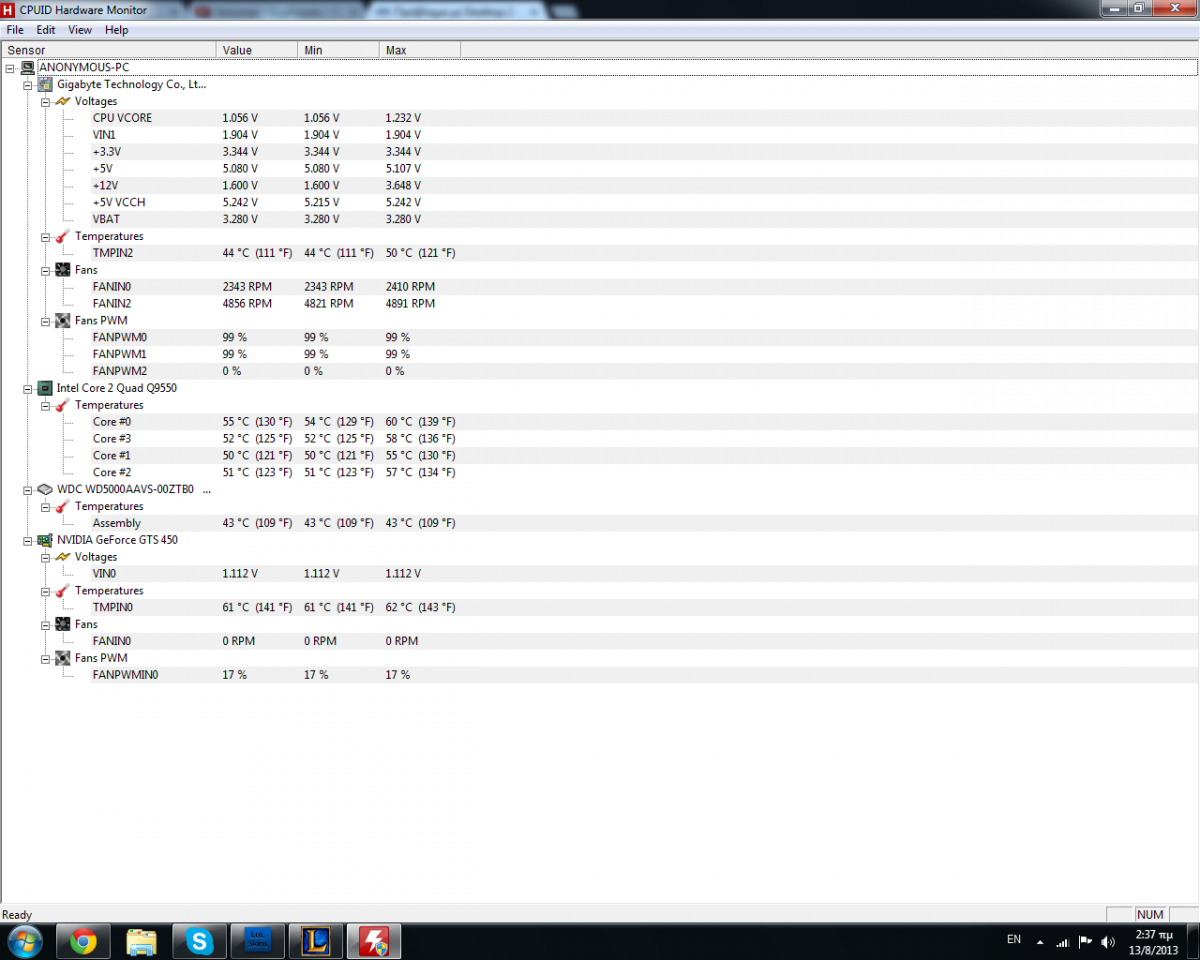Image resolution: width=1200 pixels, height=960 pixels.
Task: Collapse the WDC WD5000AAVS hard drive node
Action: [x=27, y=489]
